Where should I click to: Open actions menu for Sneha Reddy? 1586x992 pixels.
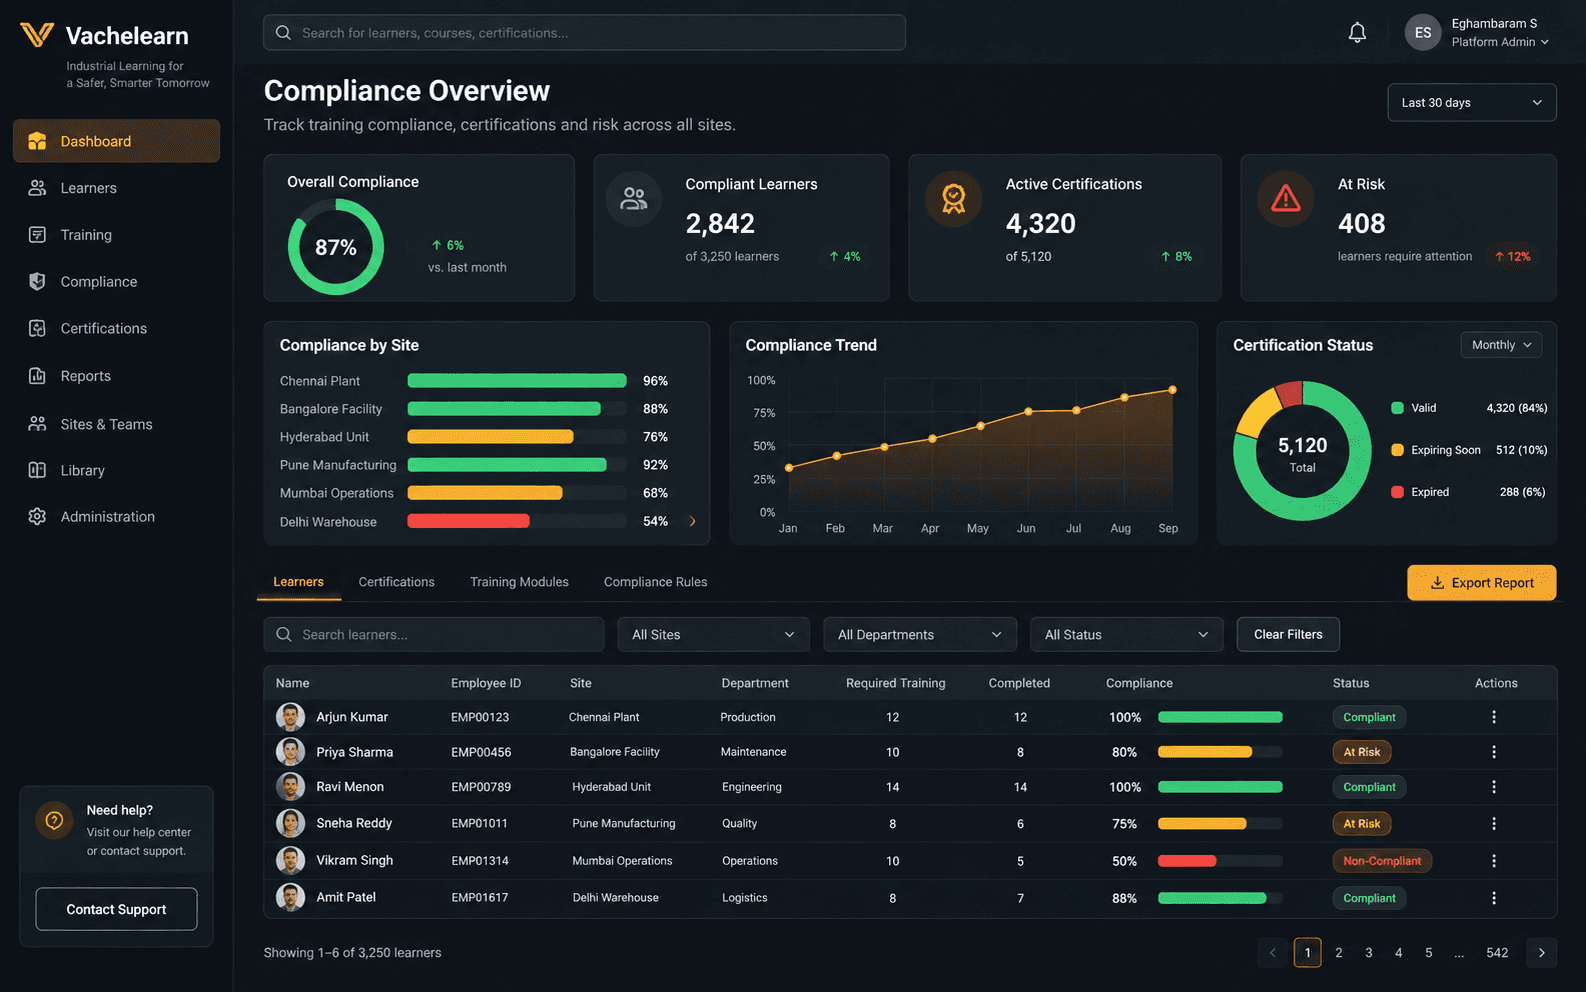pos(1494,824)
